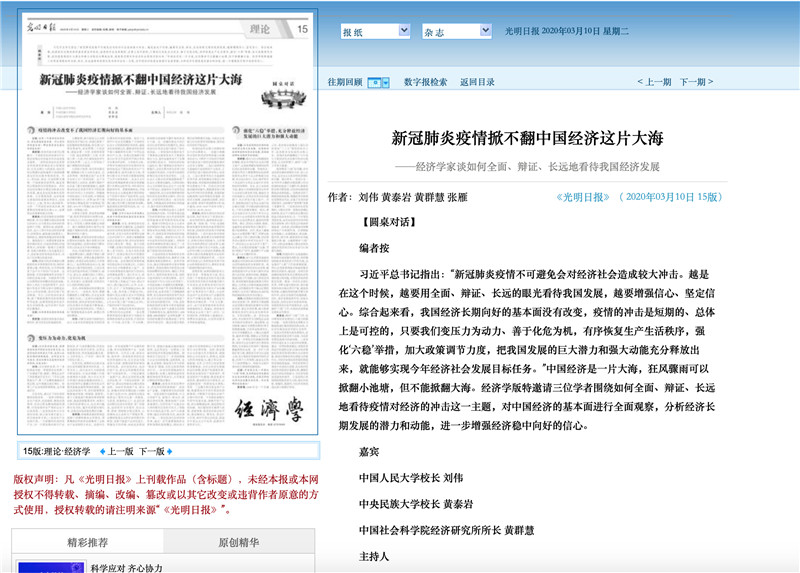
Task: Open 数字报检索 search link
Action: click(426, 82)
